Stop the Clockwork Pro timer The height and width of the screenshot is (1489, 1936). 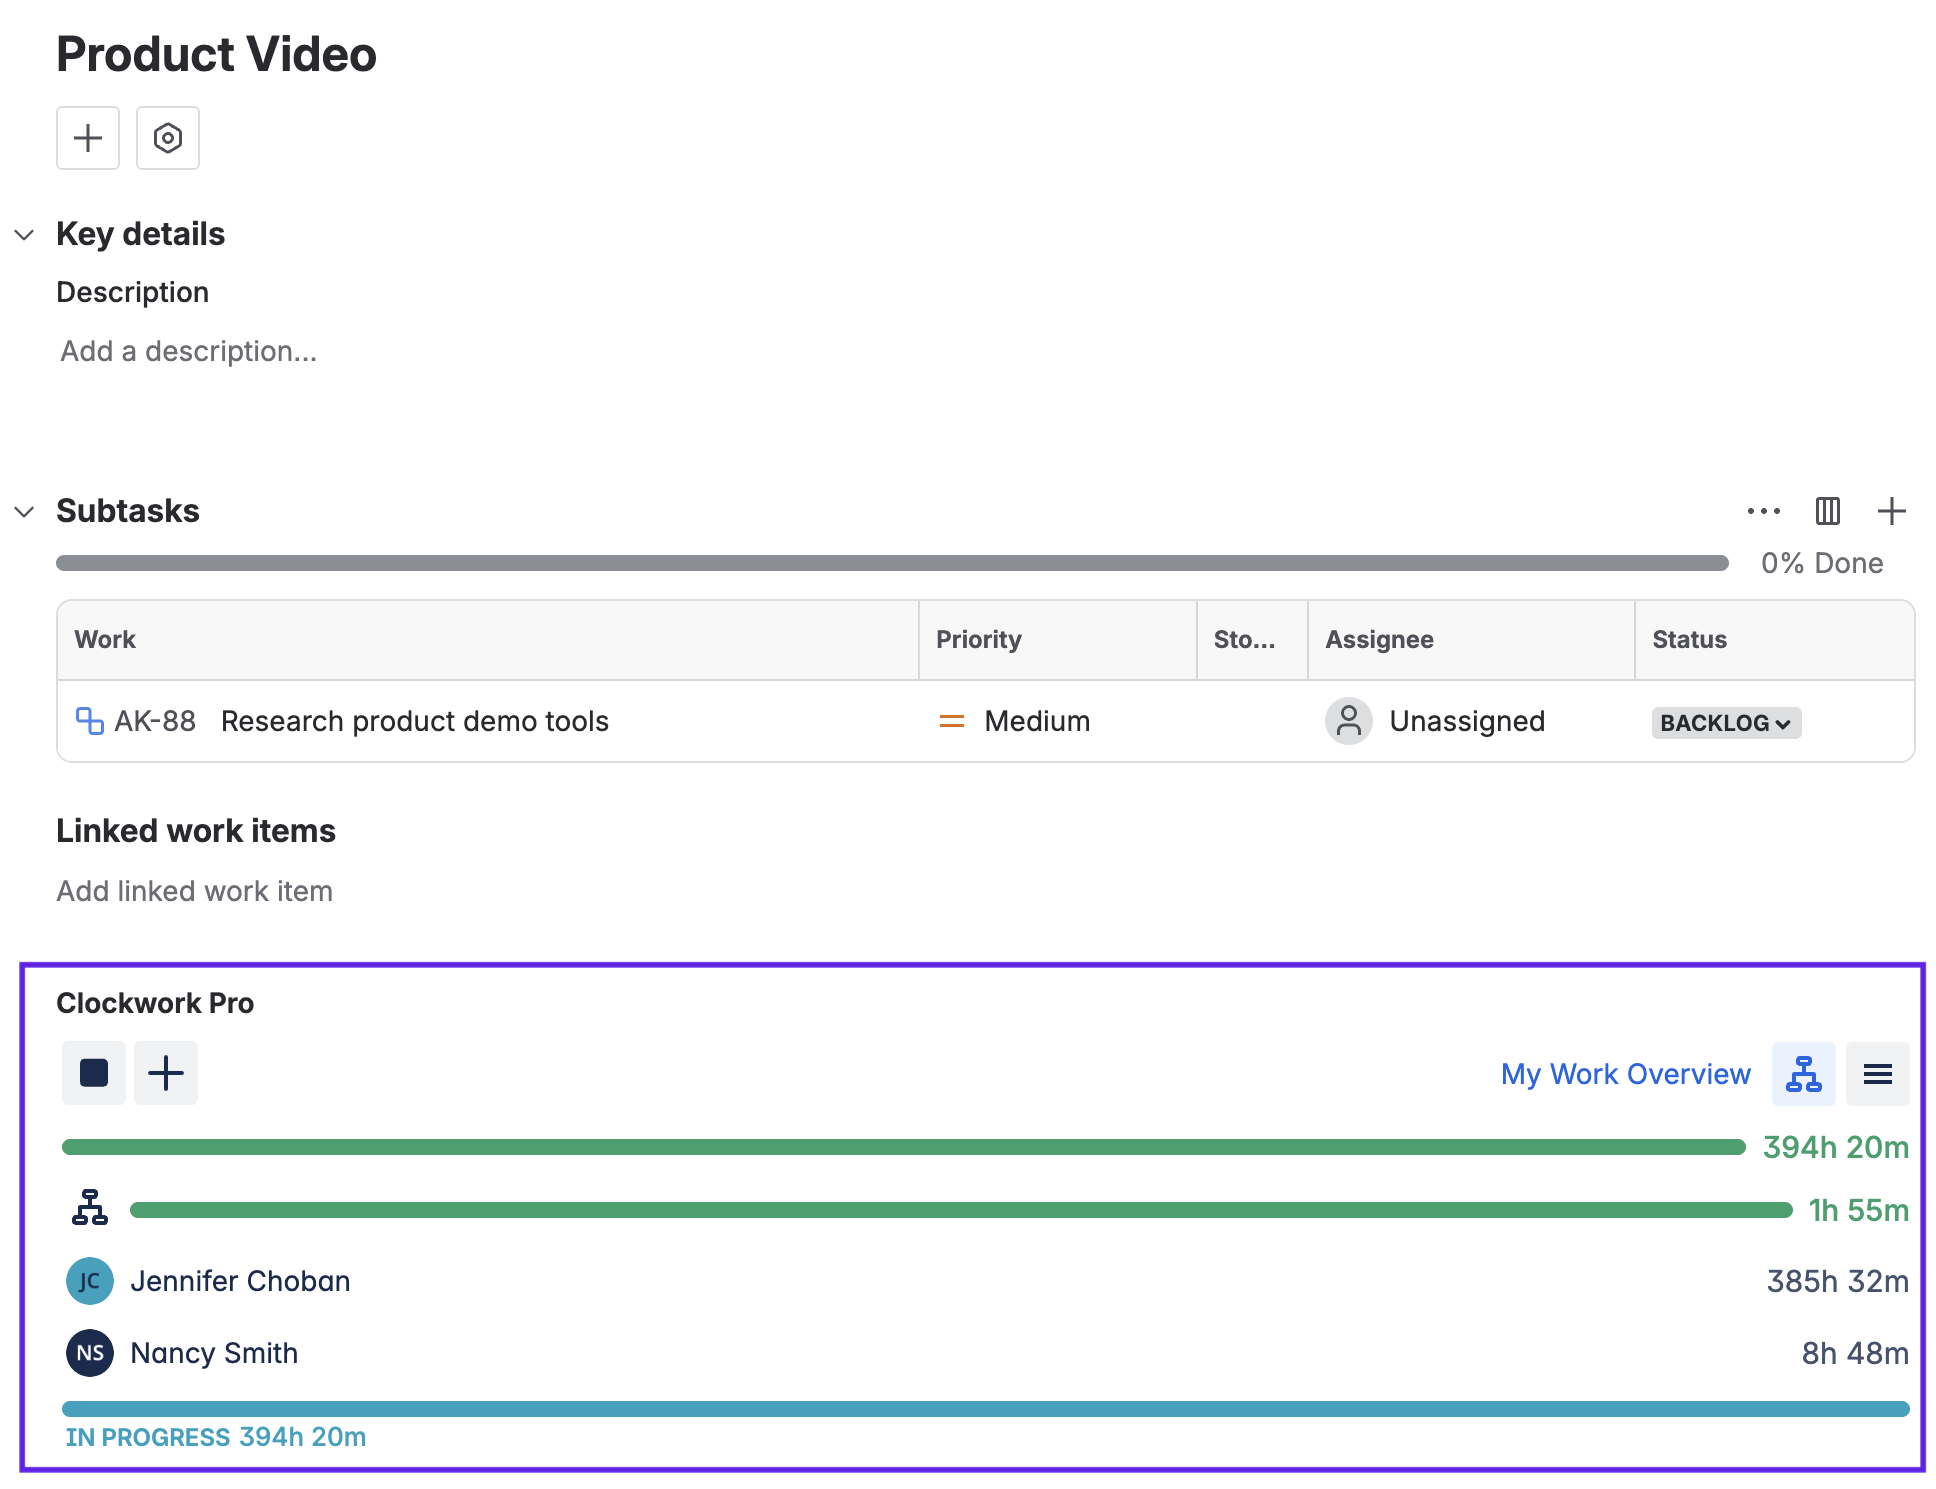(94, 1073)
